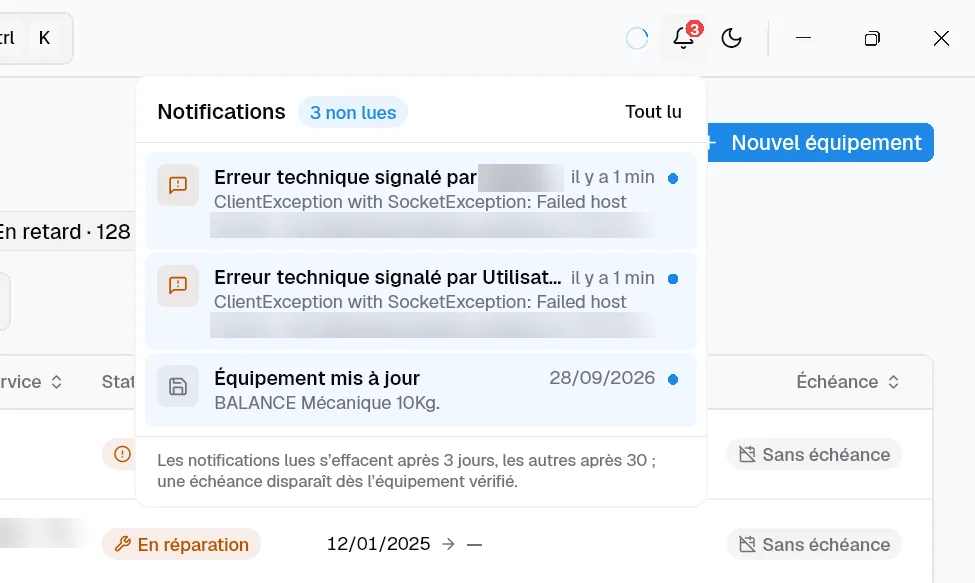
Task: Click the BALANCE Mécanique 10Kg. text
Action: [327, 403]
